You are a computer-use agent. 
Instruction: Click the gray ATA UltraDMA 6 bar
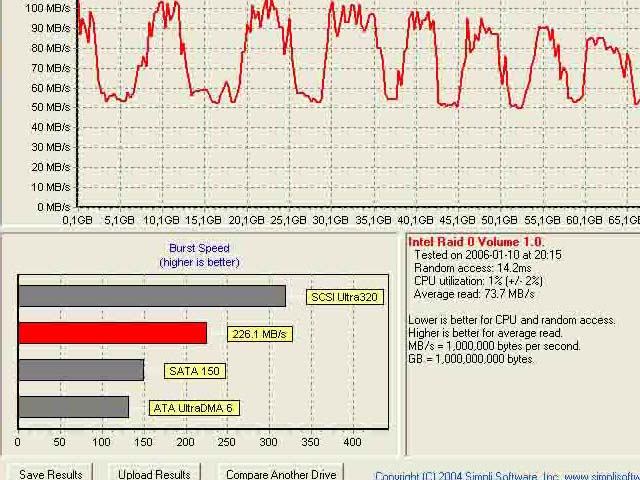click(73, 407)
